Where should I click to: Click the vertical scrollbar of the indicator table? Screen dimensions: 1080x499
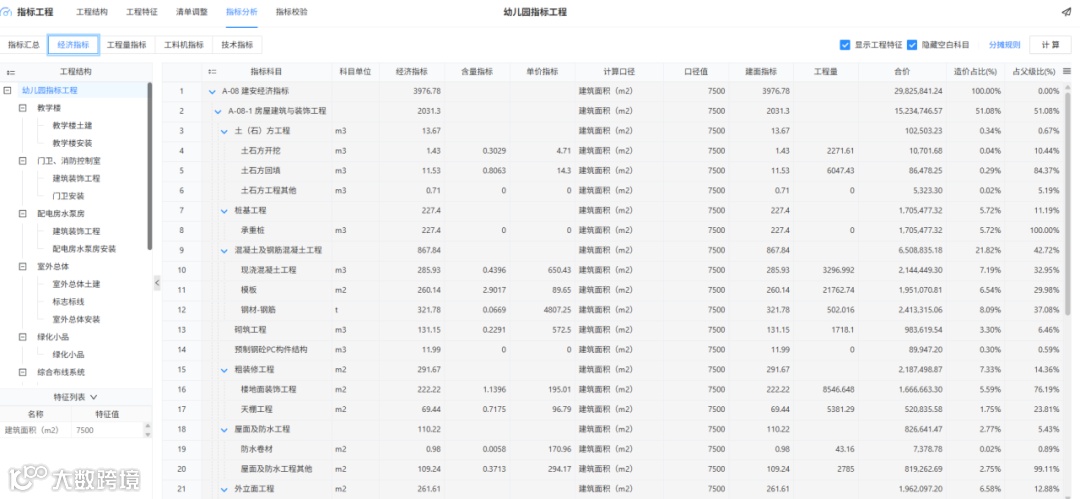pyautogui.click(x=1069, y=203)
